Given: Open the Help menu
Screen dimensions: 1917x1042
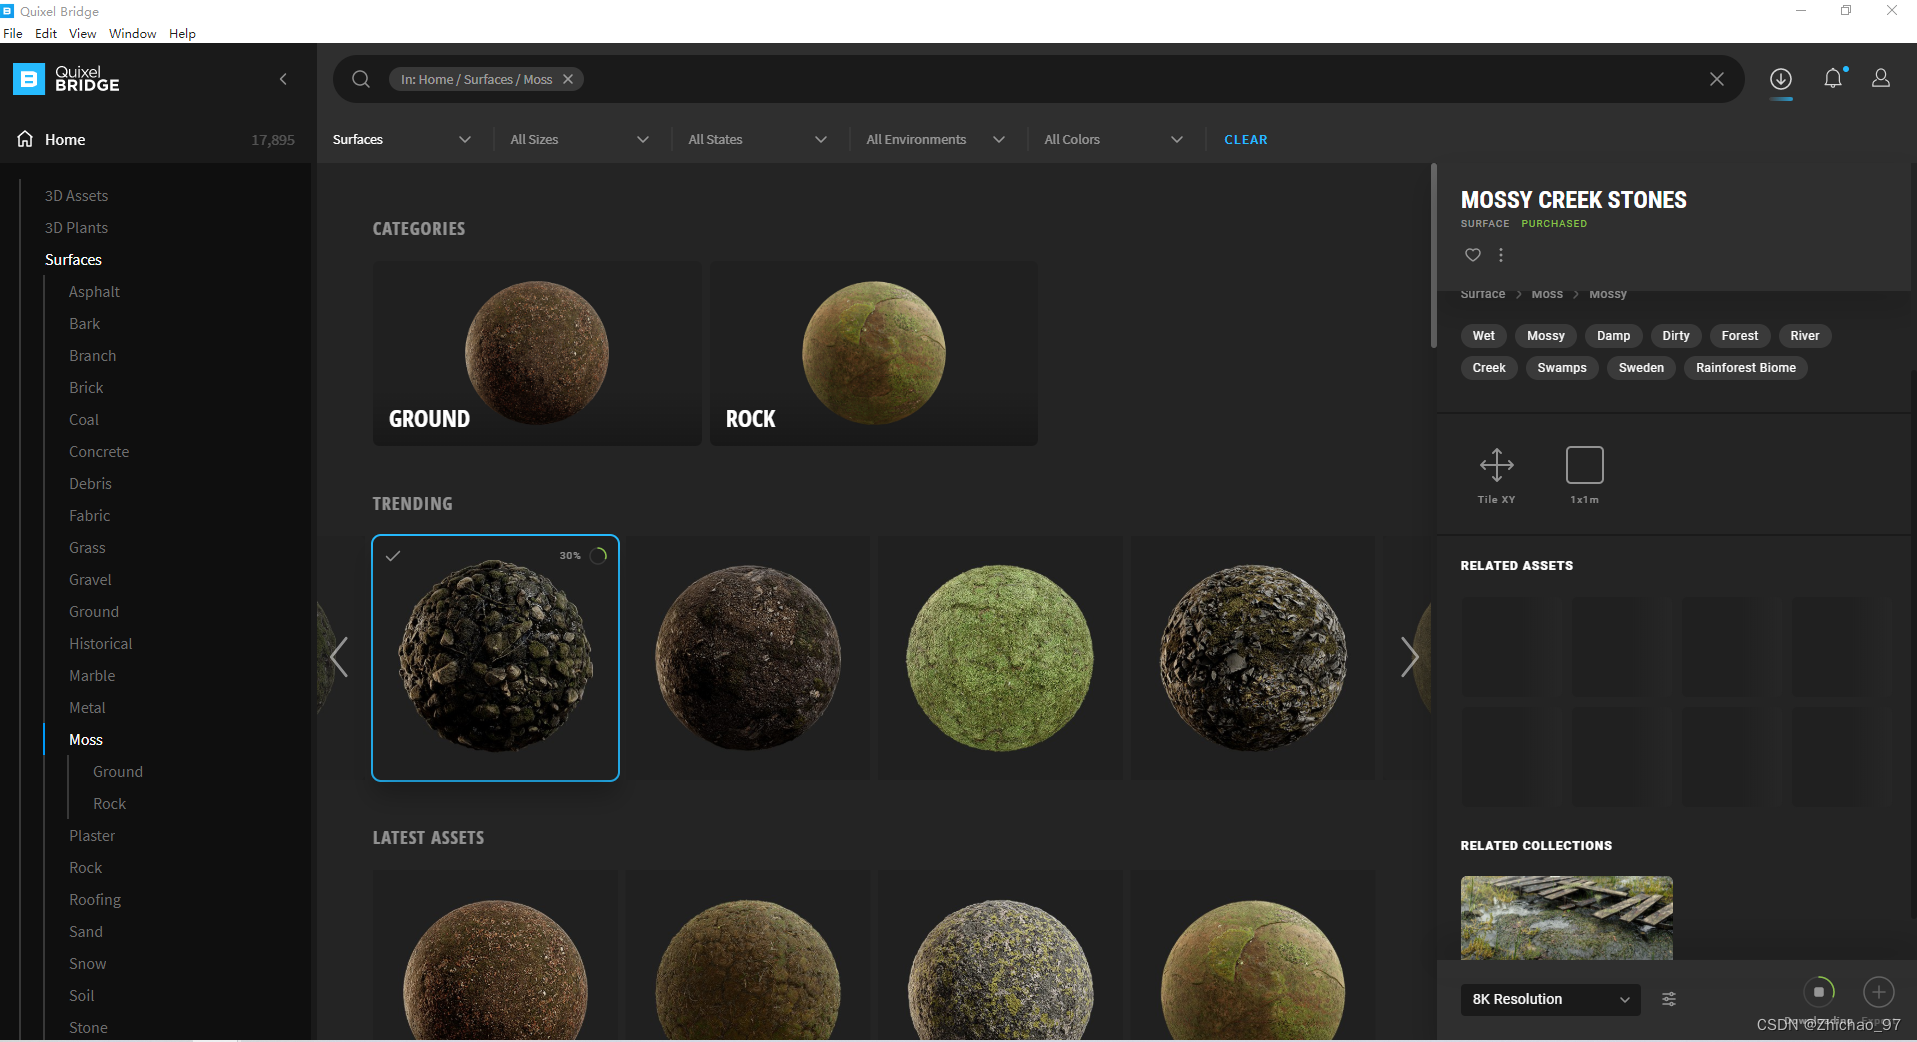Looking at the screenshot, I should point(182,33).
